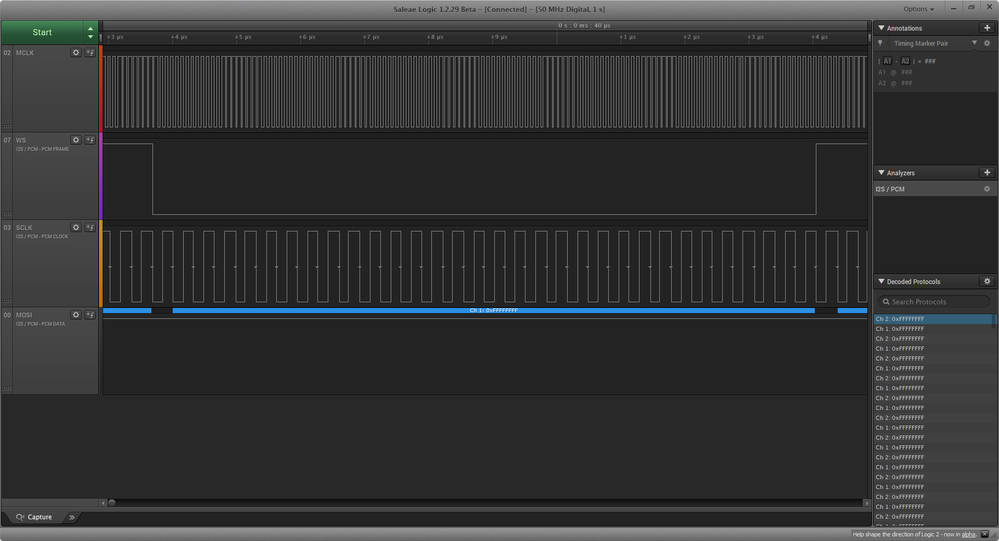This screenshot has height=541, width=999.
Task: Click the double-chevron icon beside Capture tab
Action: [x=72, y=517]
